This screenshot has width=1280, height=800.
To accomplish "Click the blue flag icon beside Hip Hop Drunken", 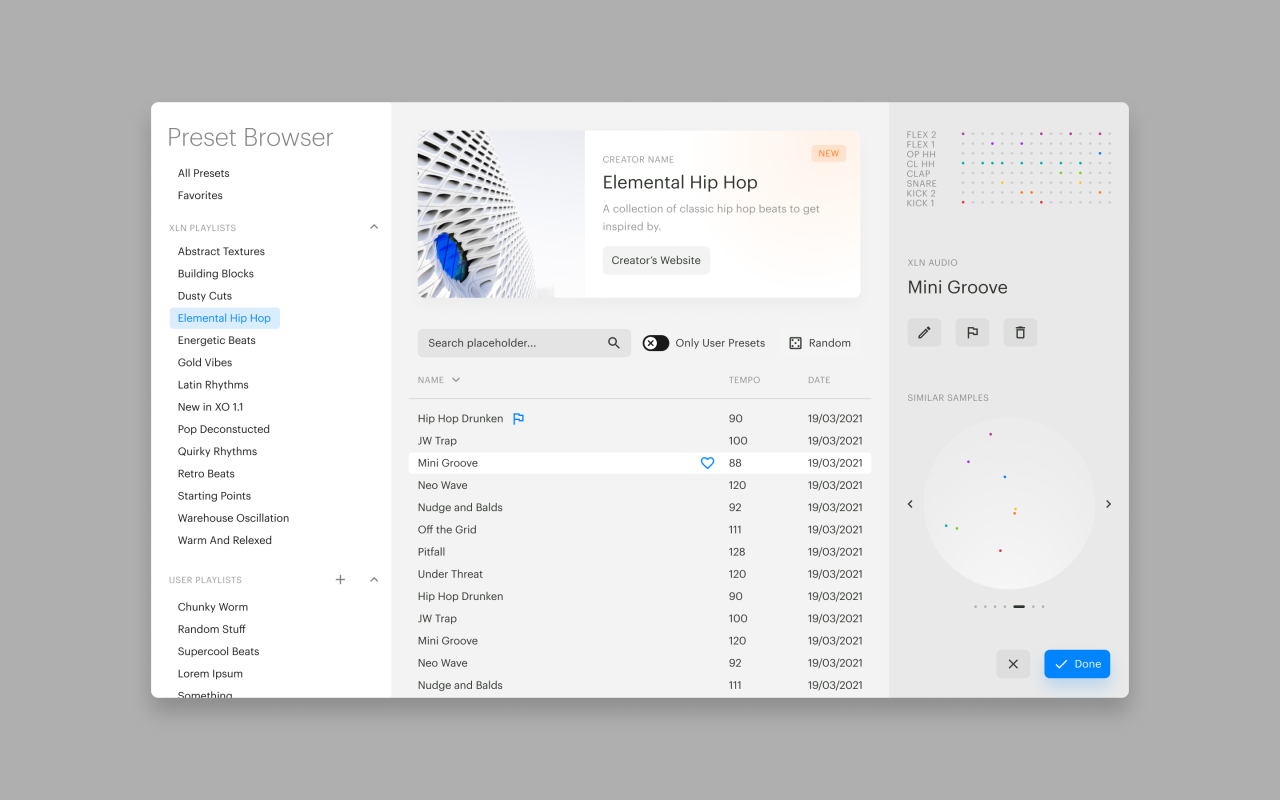I will tap(518, 419).
